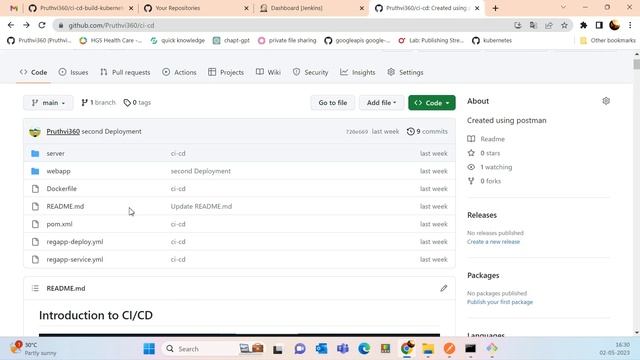Open the Dockerfile file
This screenshot has height=360, width=640.
pos(62,189)
